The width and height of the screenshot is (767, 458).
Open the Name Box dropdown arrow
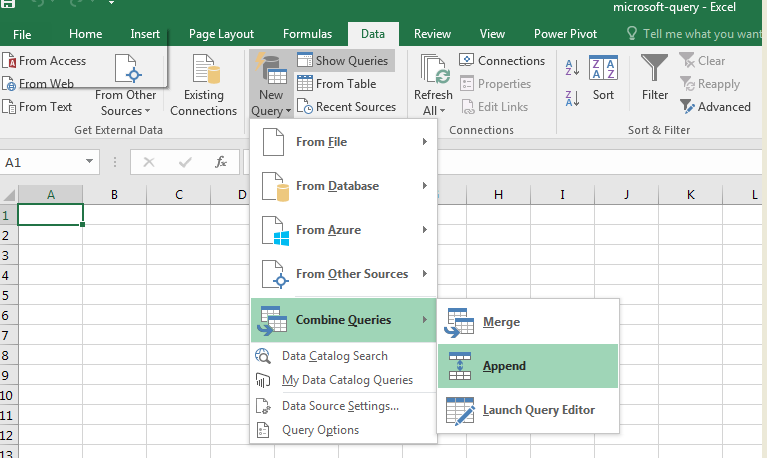click(90, 161)
